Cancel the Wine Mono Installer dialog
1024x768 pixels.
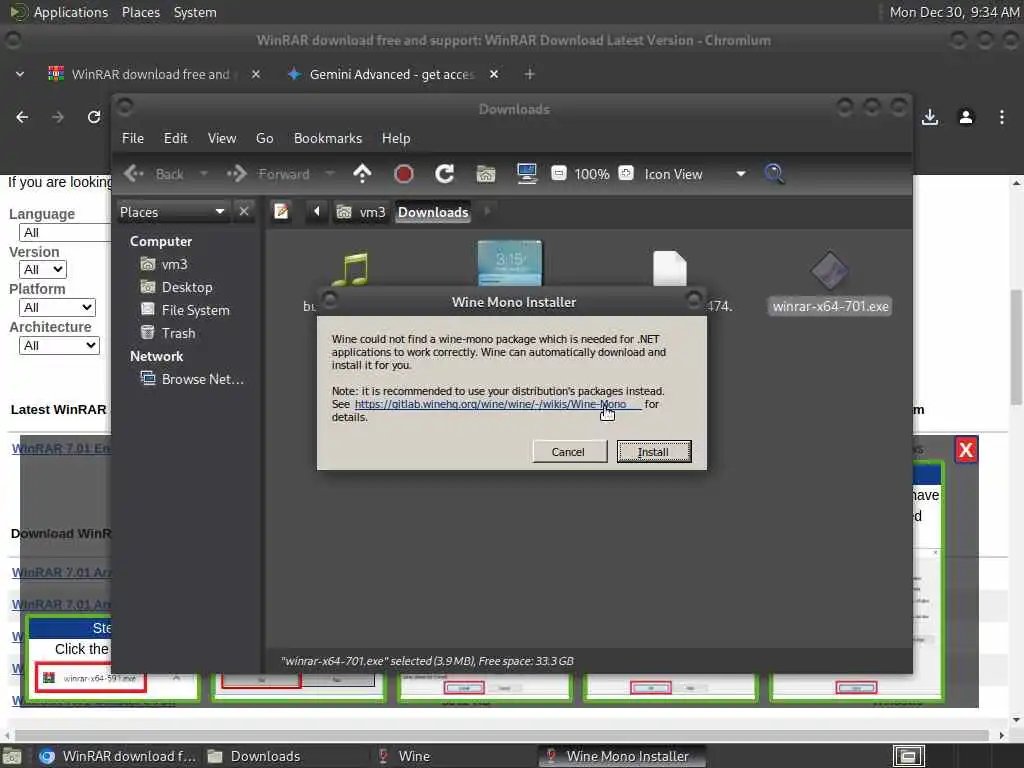click(x=569, y=452)
